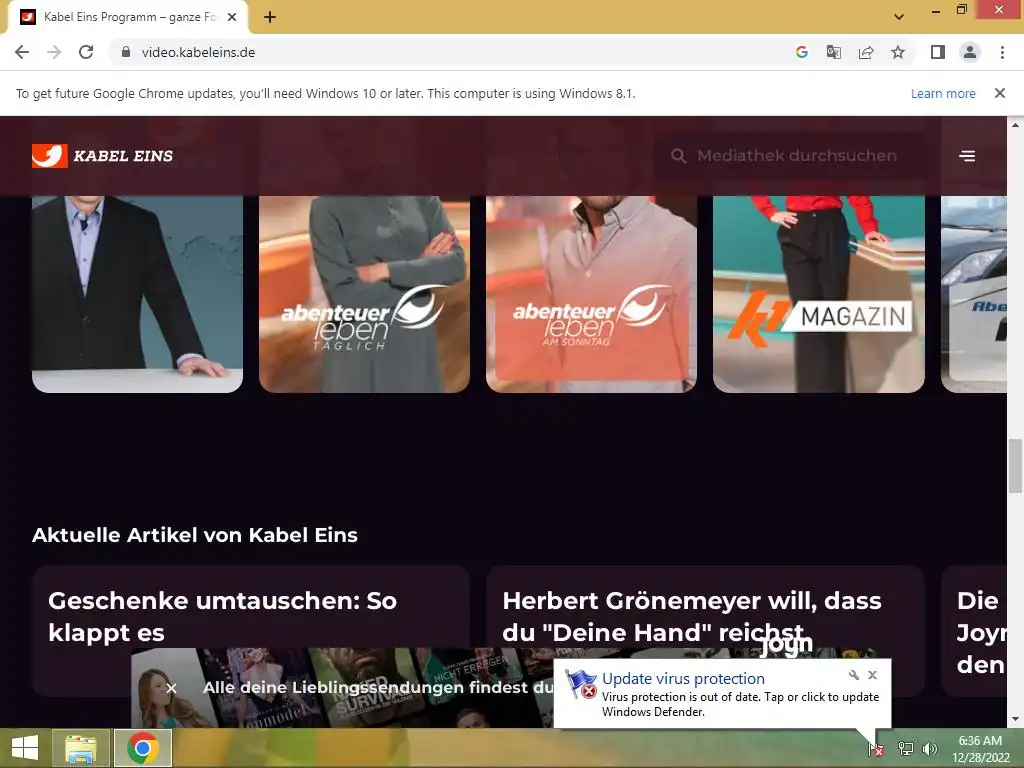
Task: Open the Abenteuer Leben täglich show card
Action: click(x=364, y=294)
